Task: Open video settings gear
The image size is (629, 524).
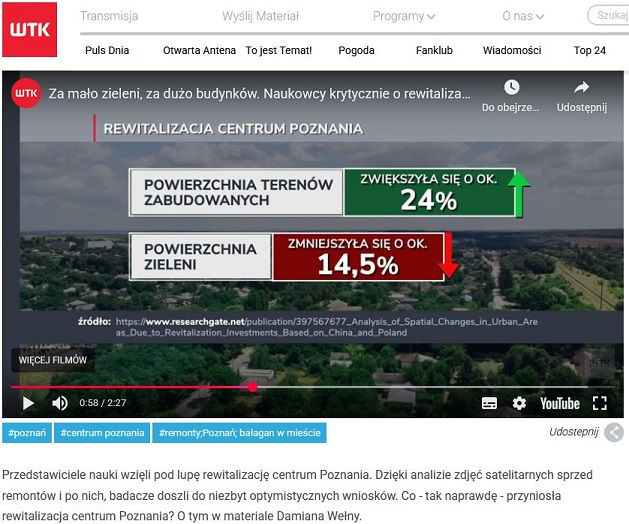Action: 519,403
